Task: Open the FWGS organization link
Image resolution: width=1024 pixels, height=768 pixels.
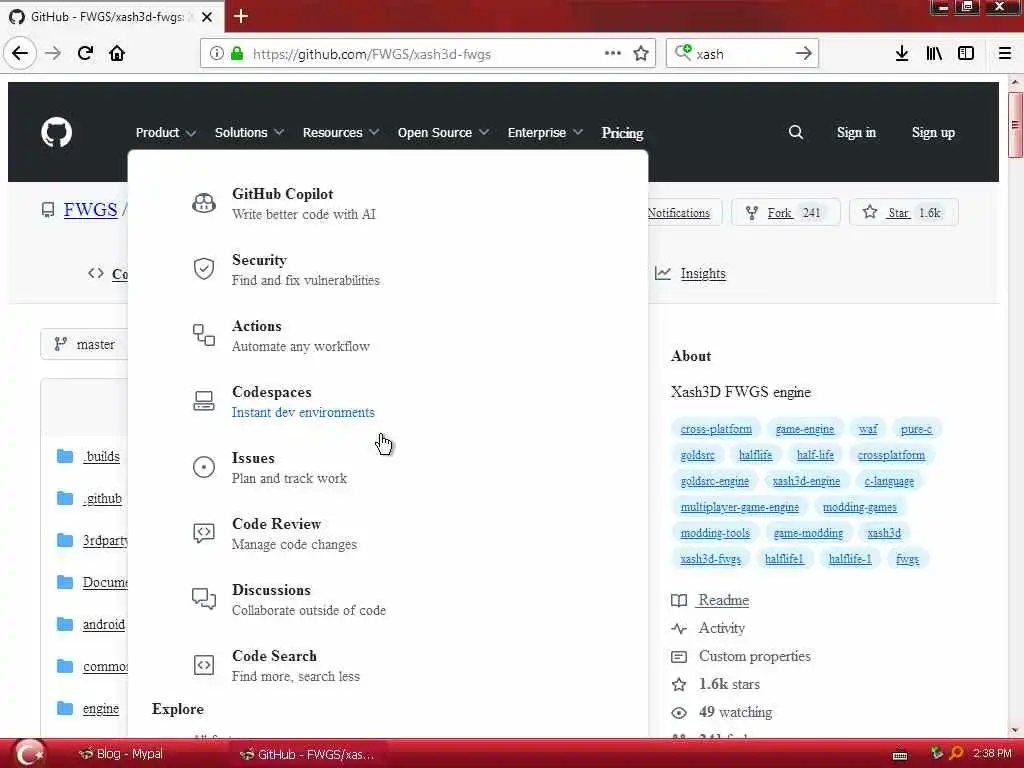Action: click(90, 210)
